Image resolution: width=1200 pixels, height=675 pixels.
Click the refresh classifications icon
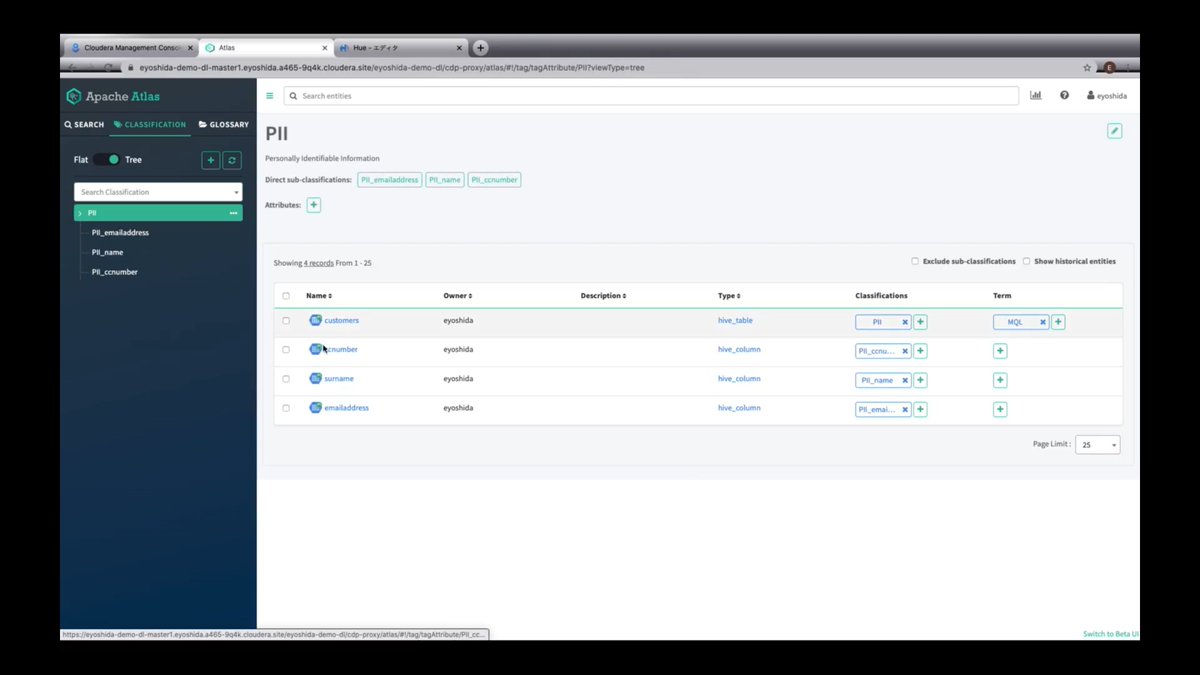232,160
